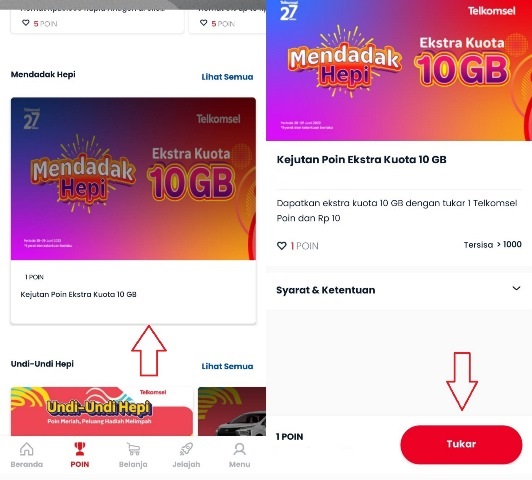
Task: Select the POIN trophy icon
Action: coord(80,449)
